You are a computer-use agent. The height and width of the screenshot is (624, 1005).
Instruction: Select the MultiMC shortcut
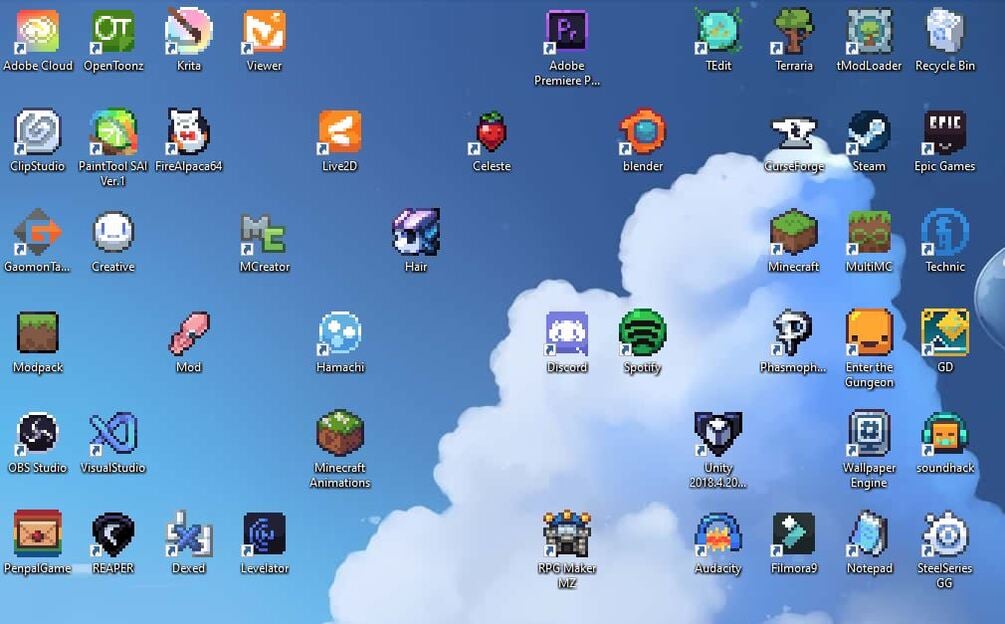click(869, 232)
